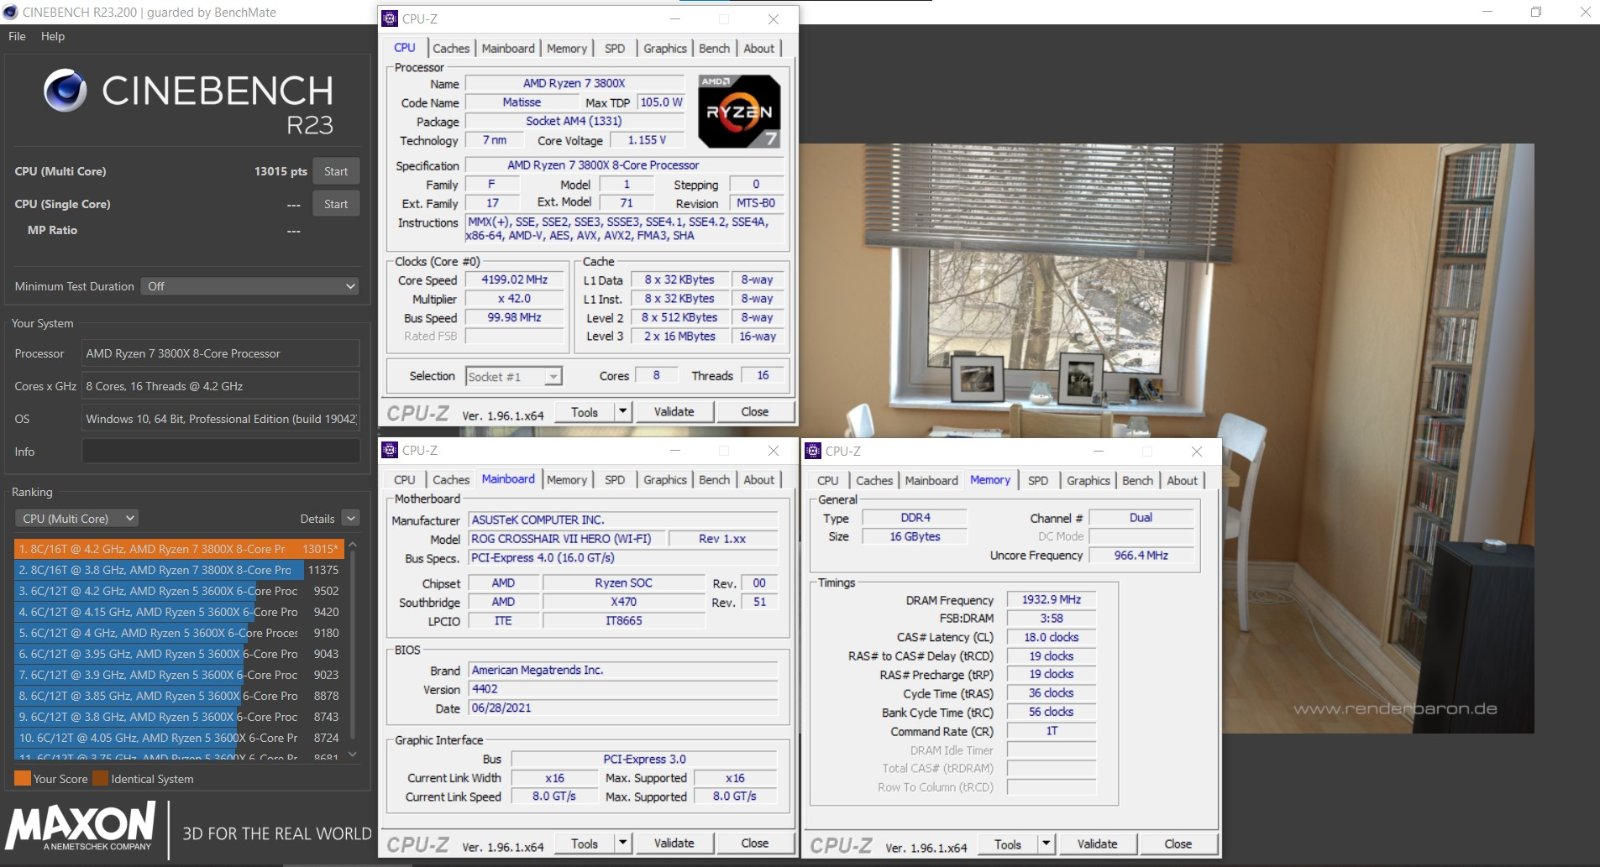Open the Help menu in Cinebench
1600x867 pixels.
coord(53,36)
